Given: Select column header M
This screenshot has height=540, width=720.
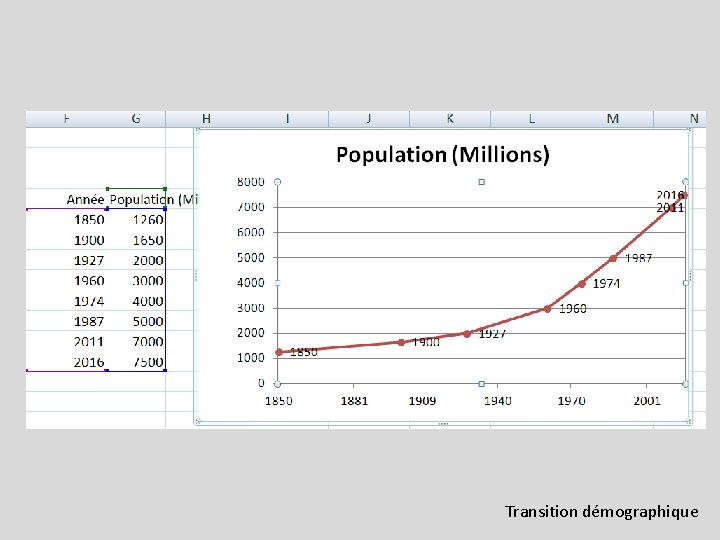Looking at the screenshot, I should click(613, 119).
